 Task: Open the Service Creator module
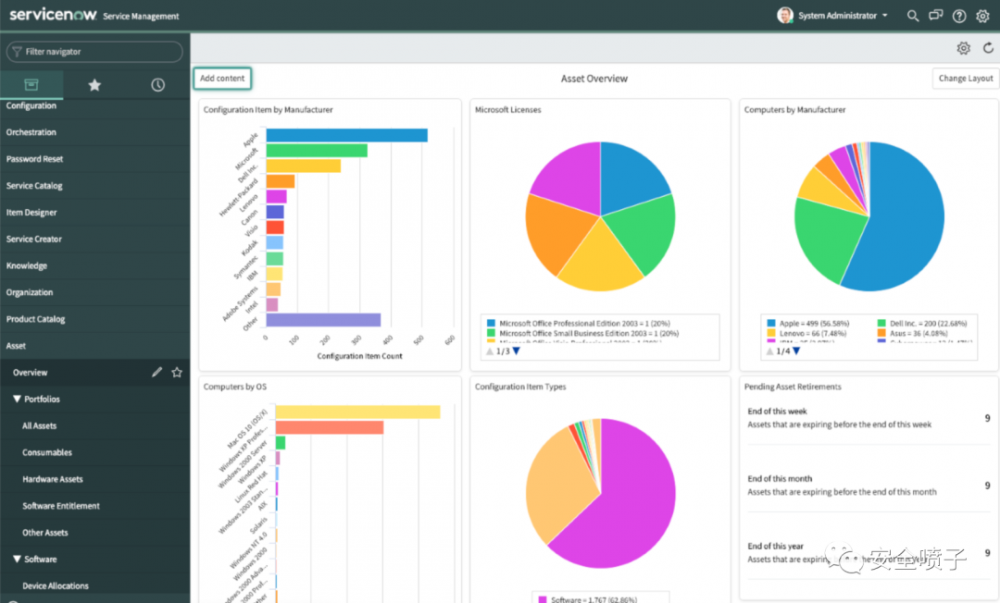tap(34, 240)
